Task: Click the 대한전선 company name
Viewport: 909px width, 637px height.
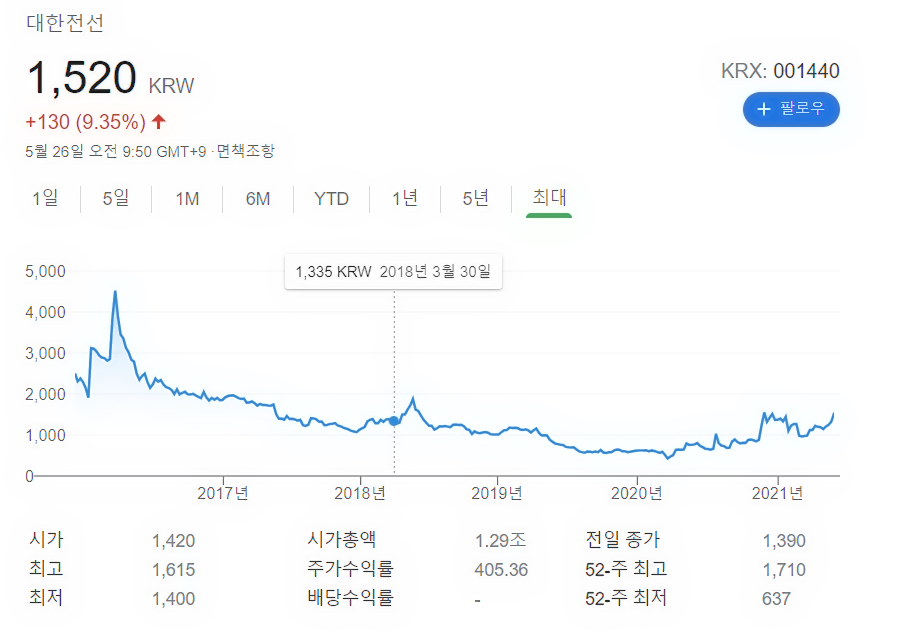Action: pyautogui.click(x=65, y=23)
